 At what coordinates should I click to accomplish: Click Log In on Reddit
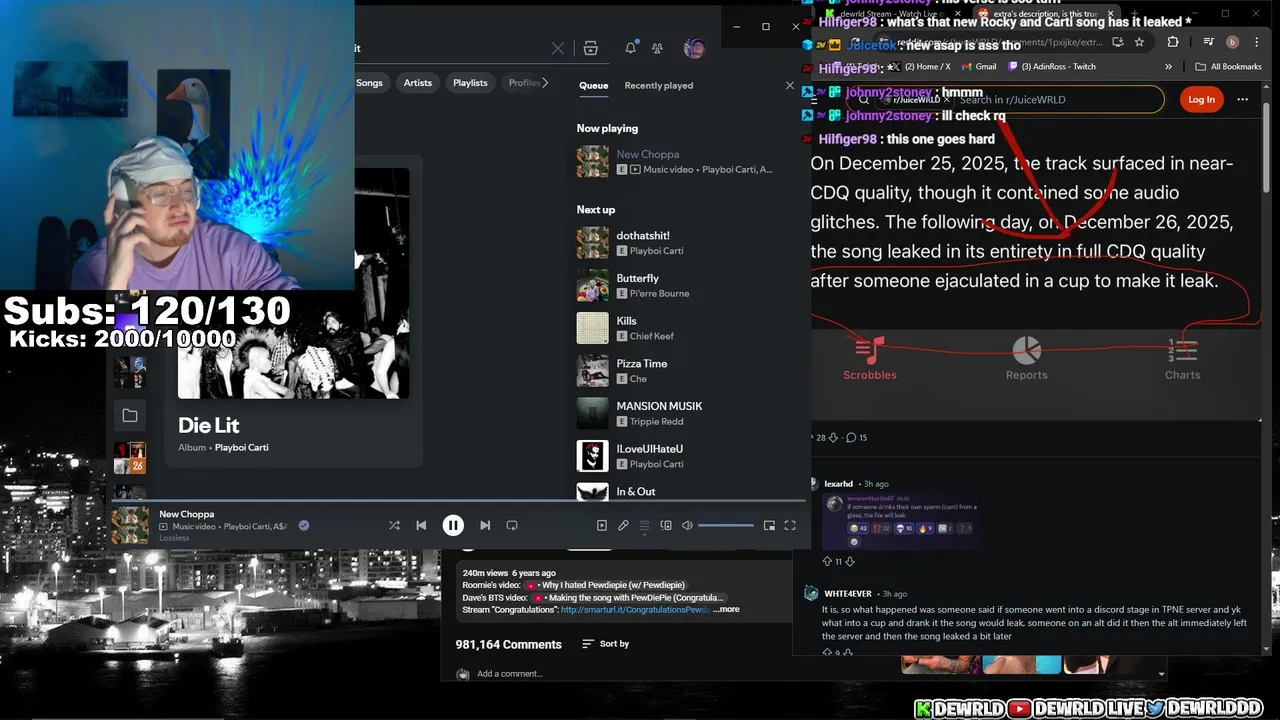(1201, 99)
